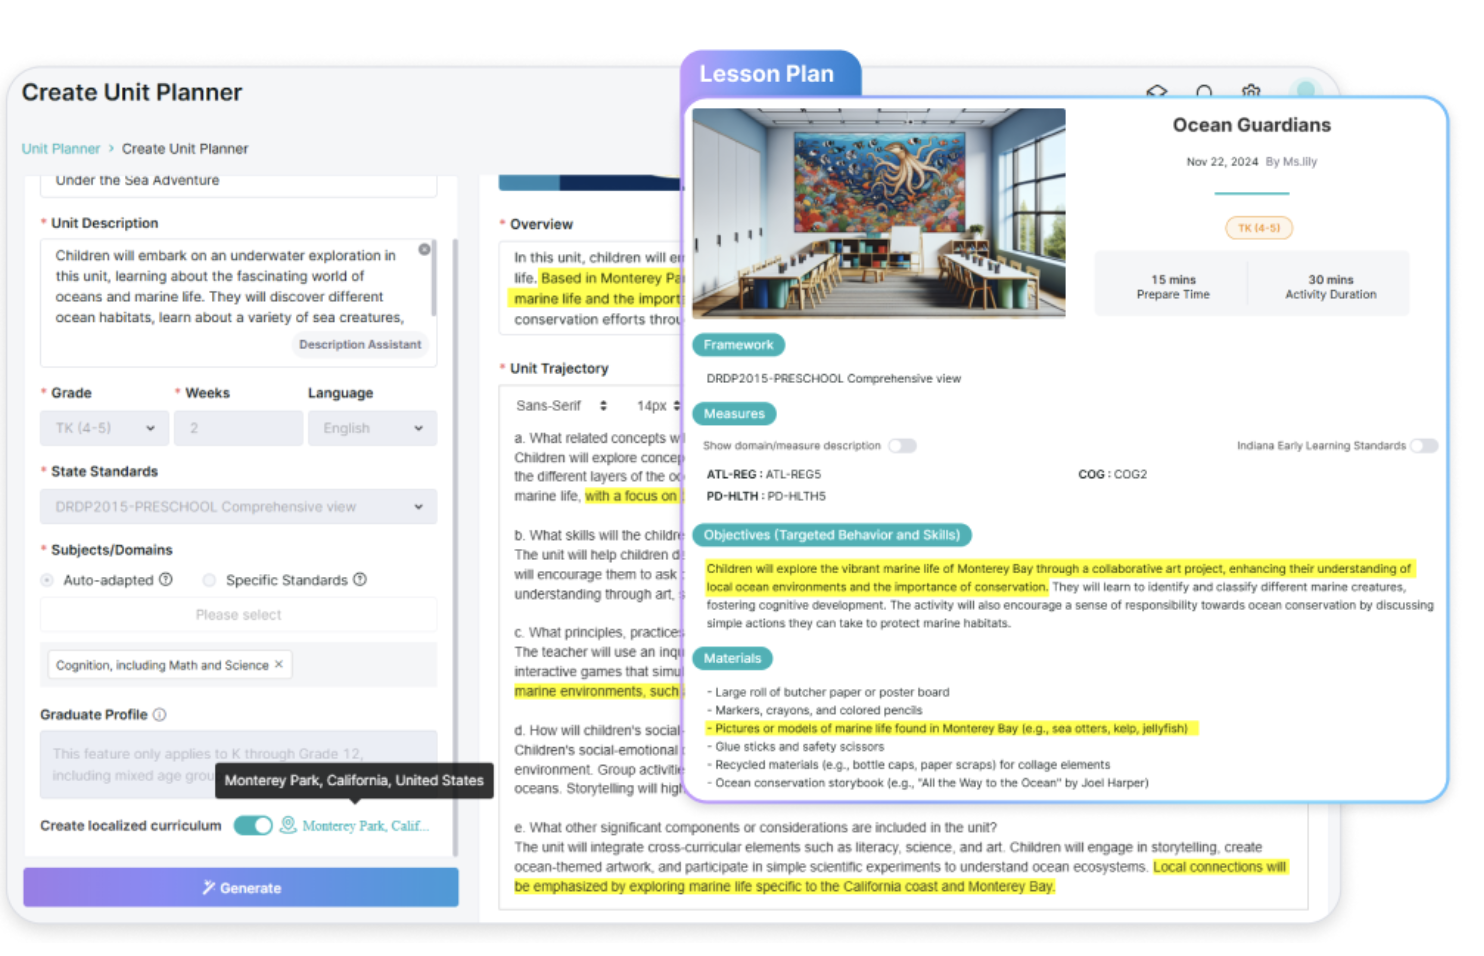The image size is (1484, 956).
Task: Switch to the Lesson Plan tab
Action: (x=770, y=73)
